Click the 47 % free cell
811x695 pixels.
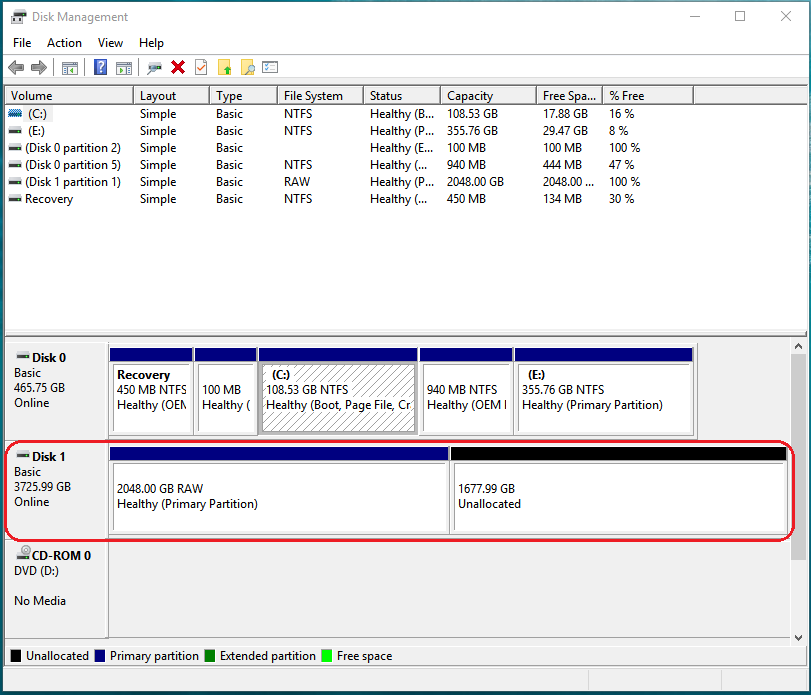pos(621,164)
